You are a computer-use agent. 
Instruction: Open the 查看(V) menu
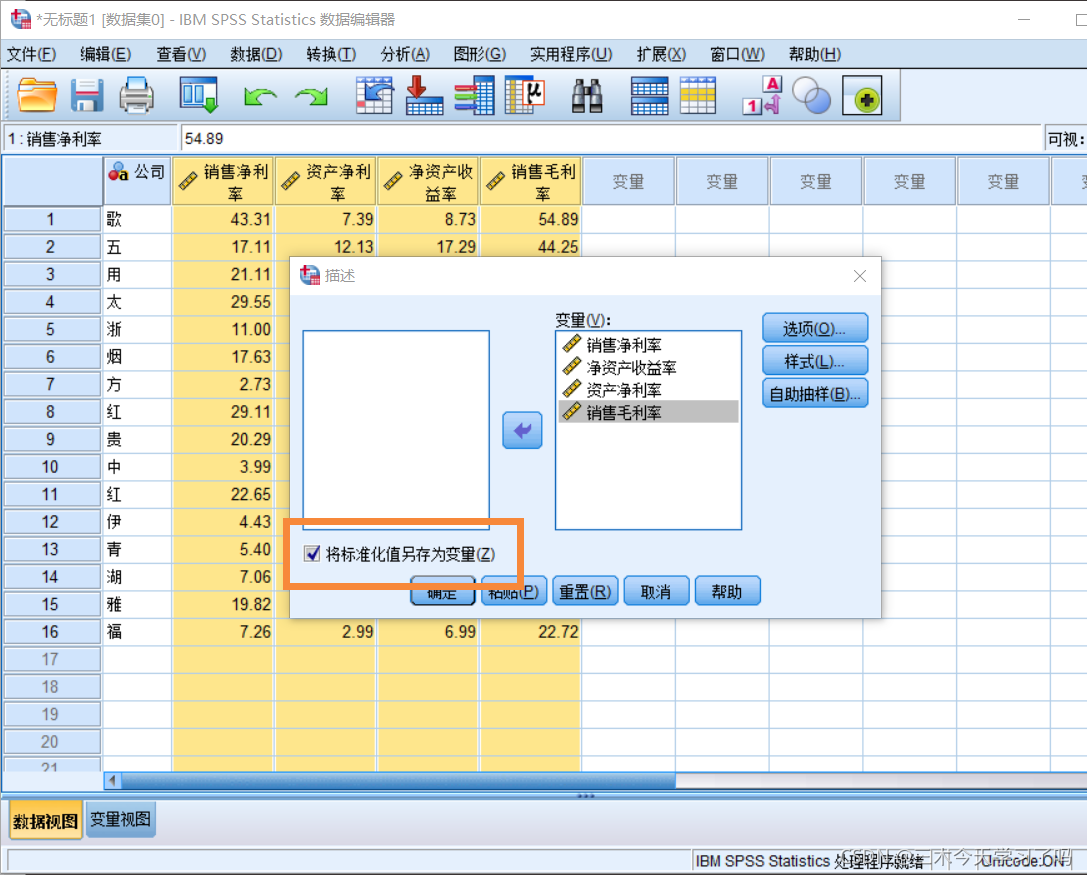coord(181,54)
